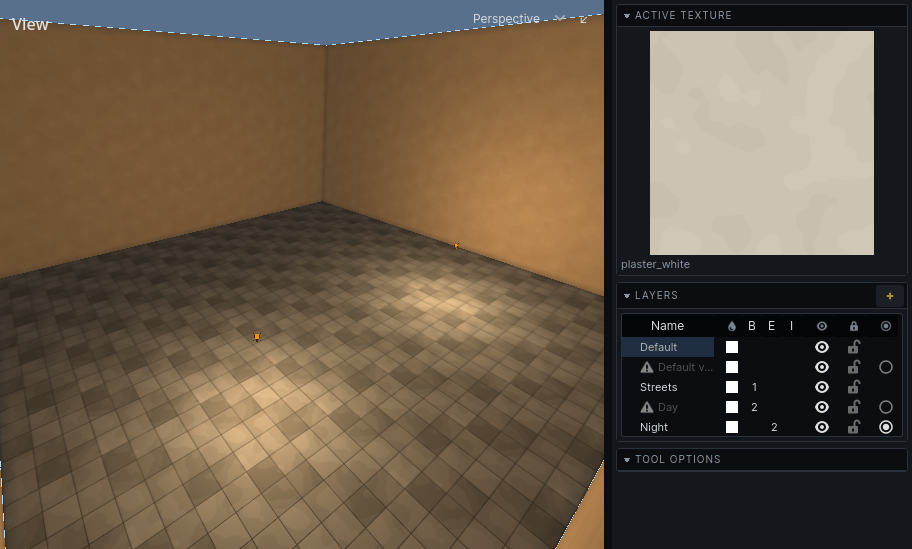Open the View menu in the viewport
Viewport: 912px width, 549px height.
tap(30, 24)
